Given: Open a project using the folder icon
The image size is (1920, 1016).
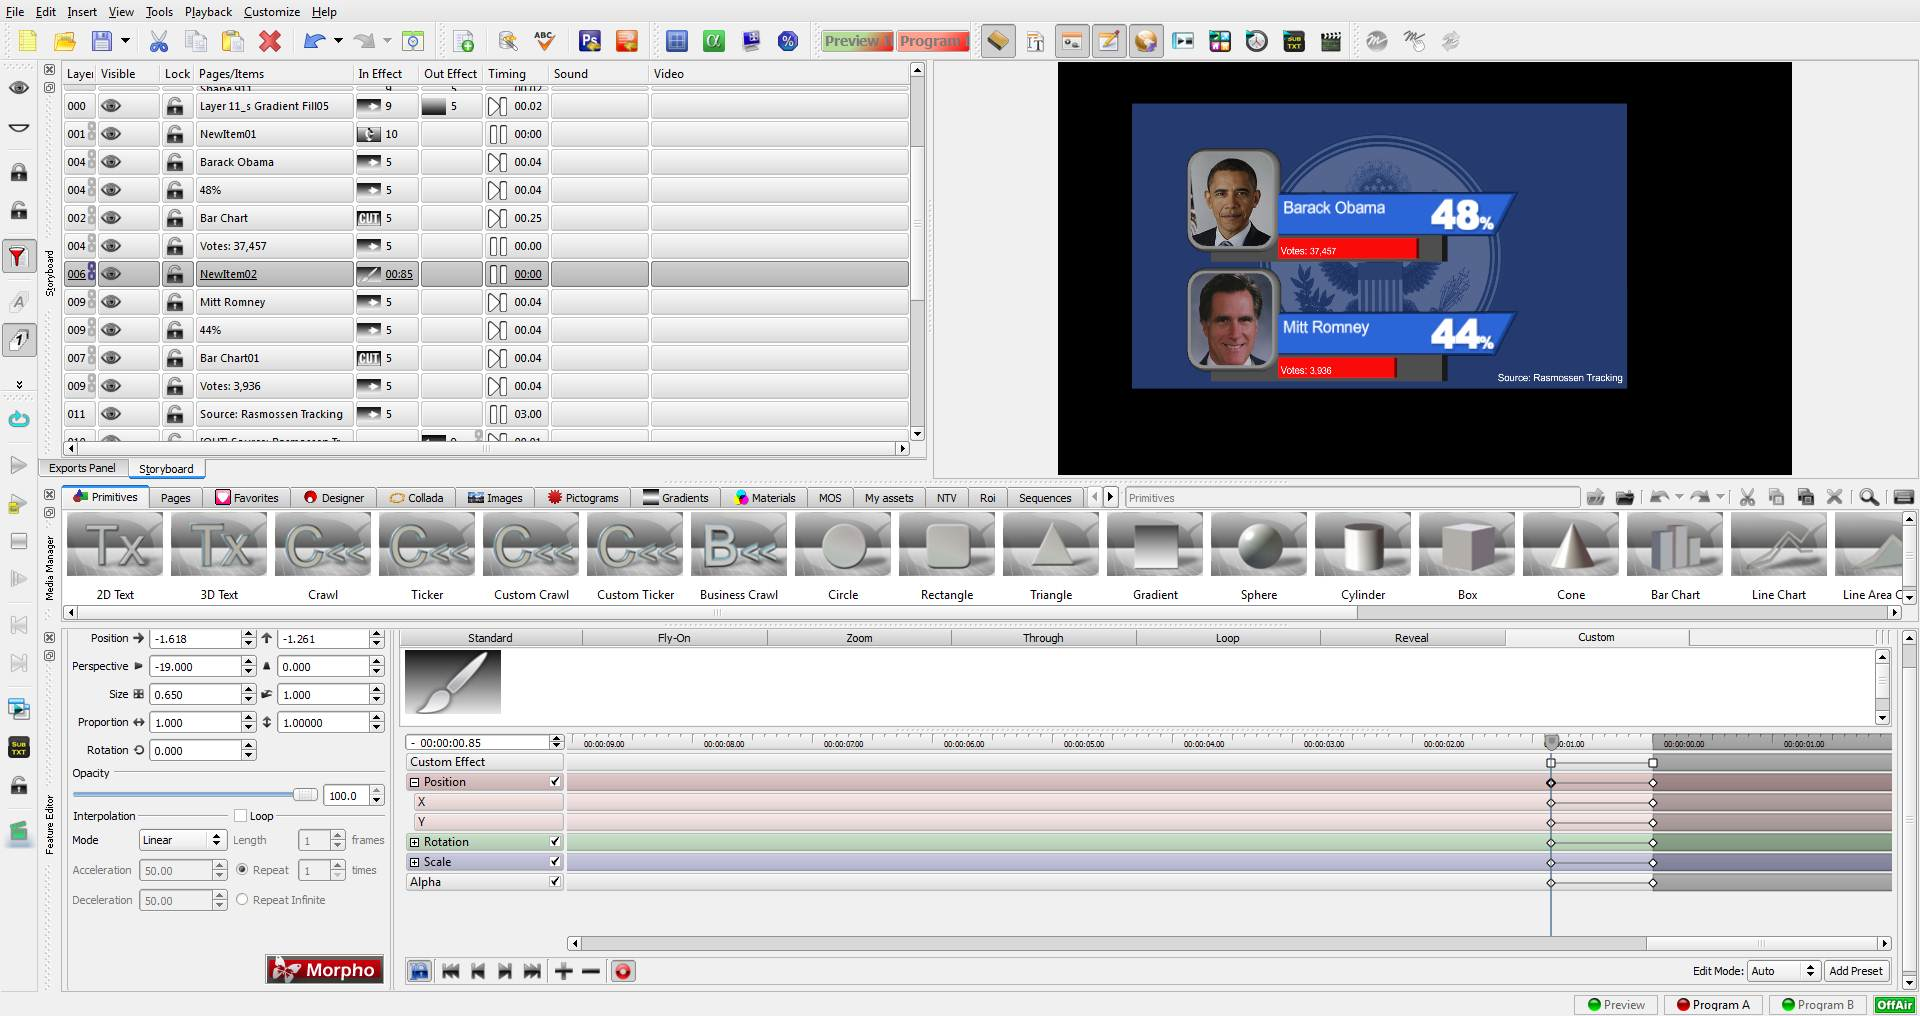Looking at the screenshot, I should pos(65,41).
